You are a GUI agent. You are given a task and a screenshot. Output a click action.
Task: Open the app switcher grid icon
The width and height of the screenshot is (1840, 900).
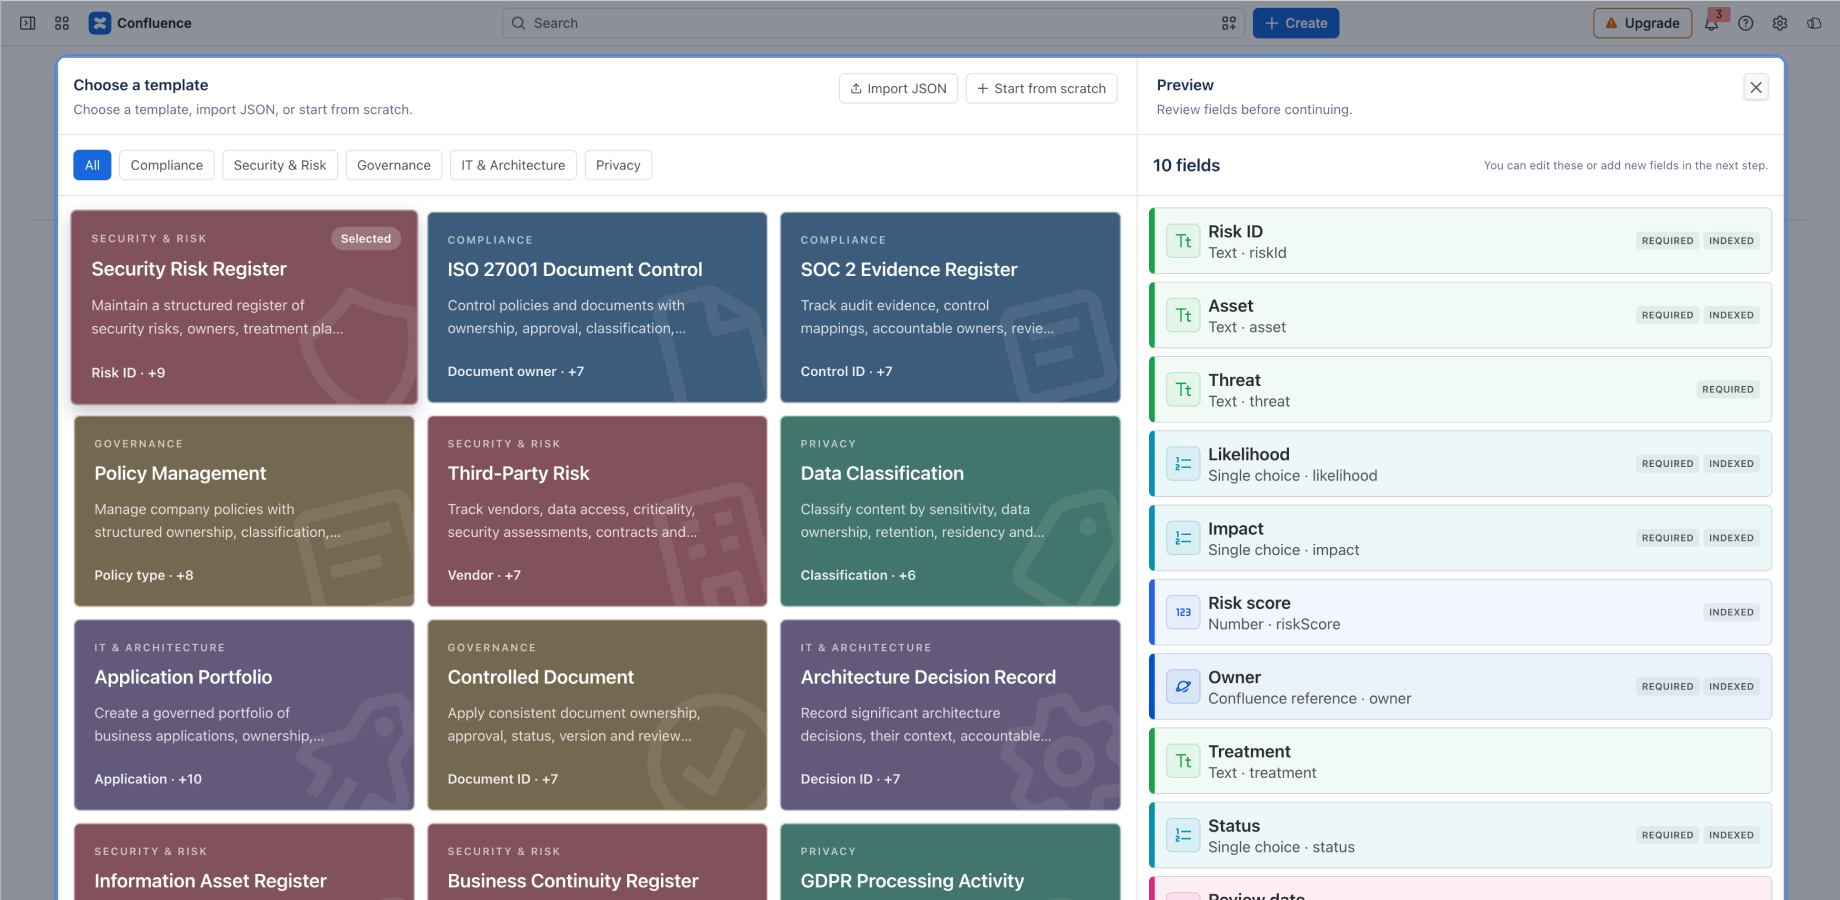(x=62, y=23)
